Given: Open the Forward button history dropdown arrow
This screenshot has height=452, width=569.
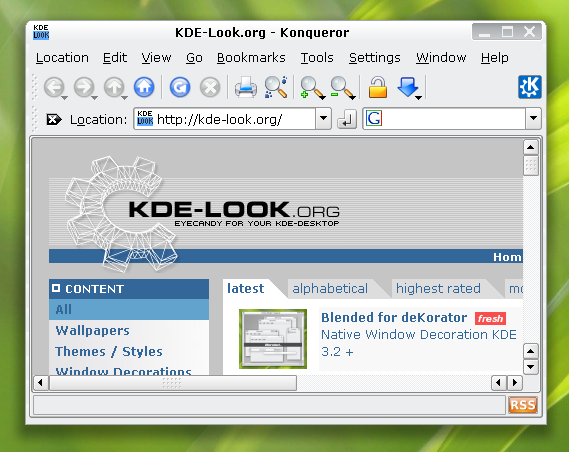Looking at the screenshot, I should coord(94,98).
